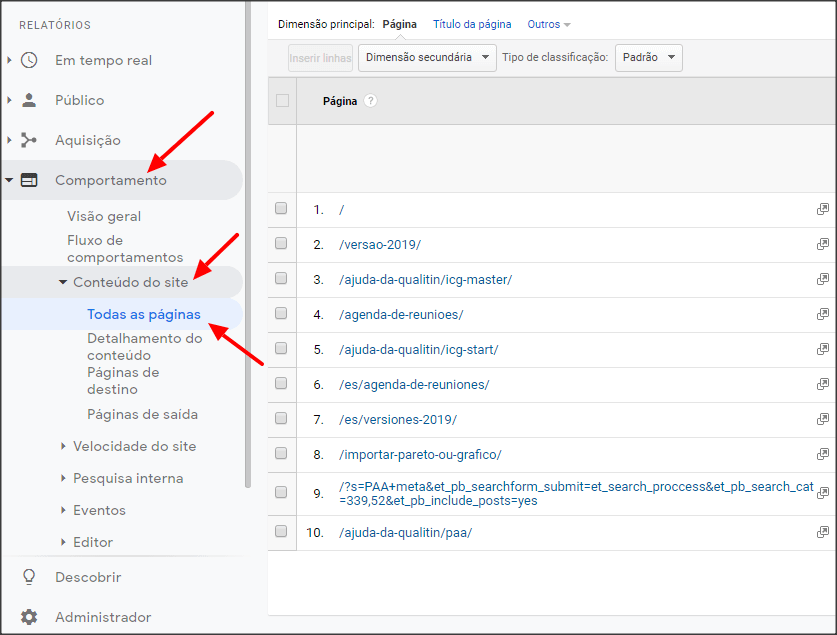Click the person icon for Público

pos(29,100)
